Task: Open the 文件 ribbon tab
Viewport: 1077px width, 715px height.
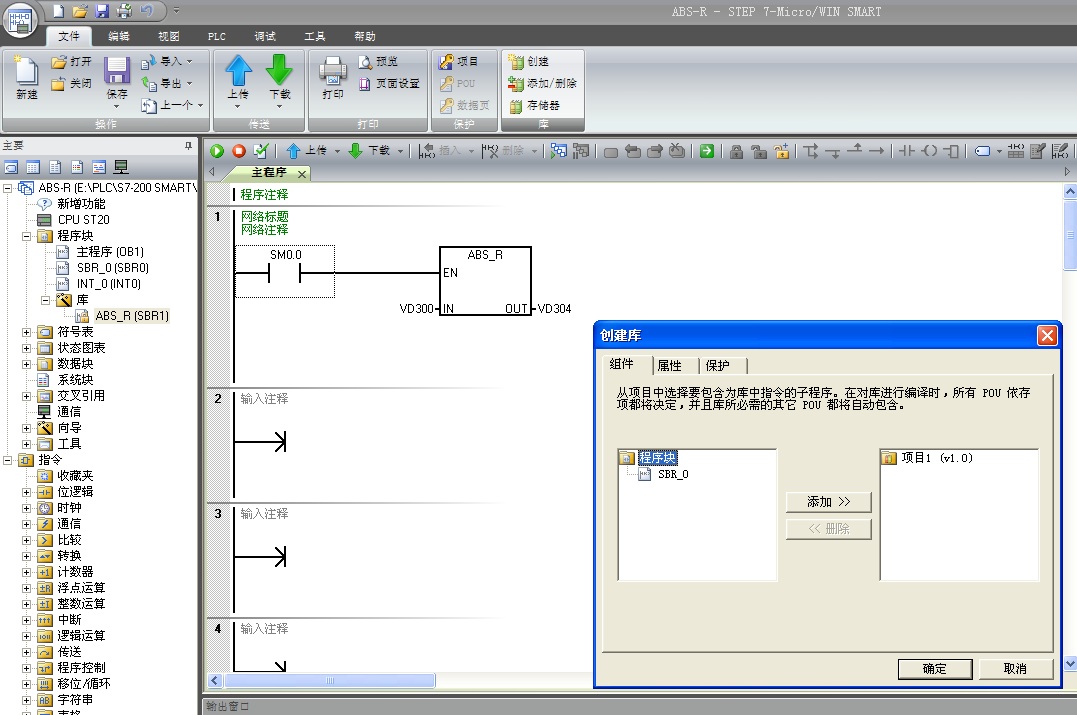Action: coord(69,36)
